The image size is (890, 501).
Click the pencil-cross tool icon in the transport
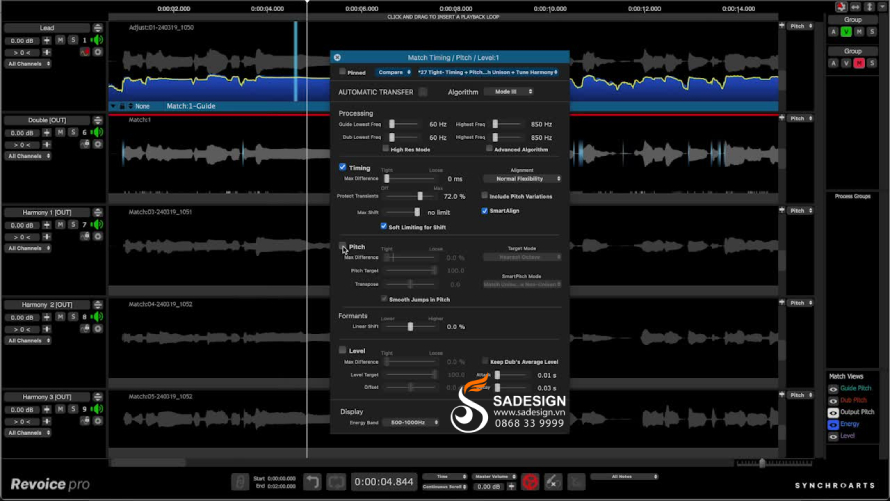coord(553,482)
